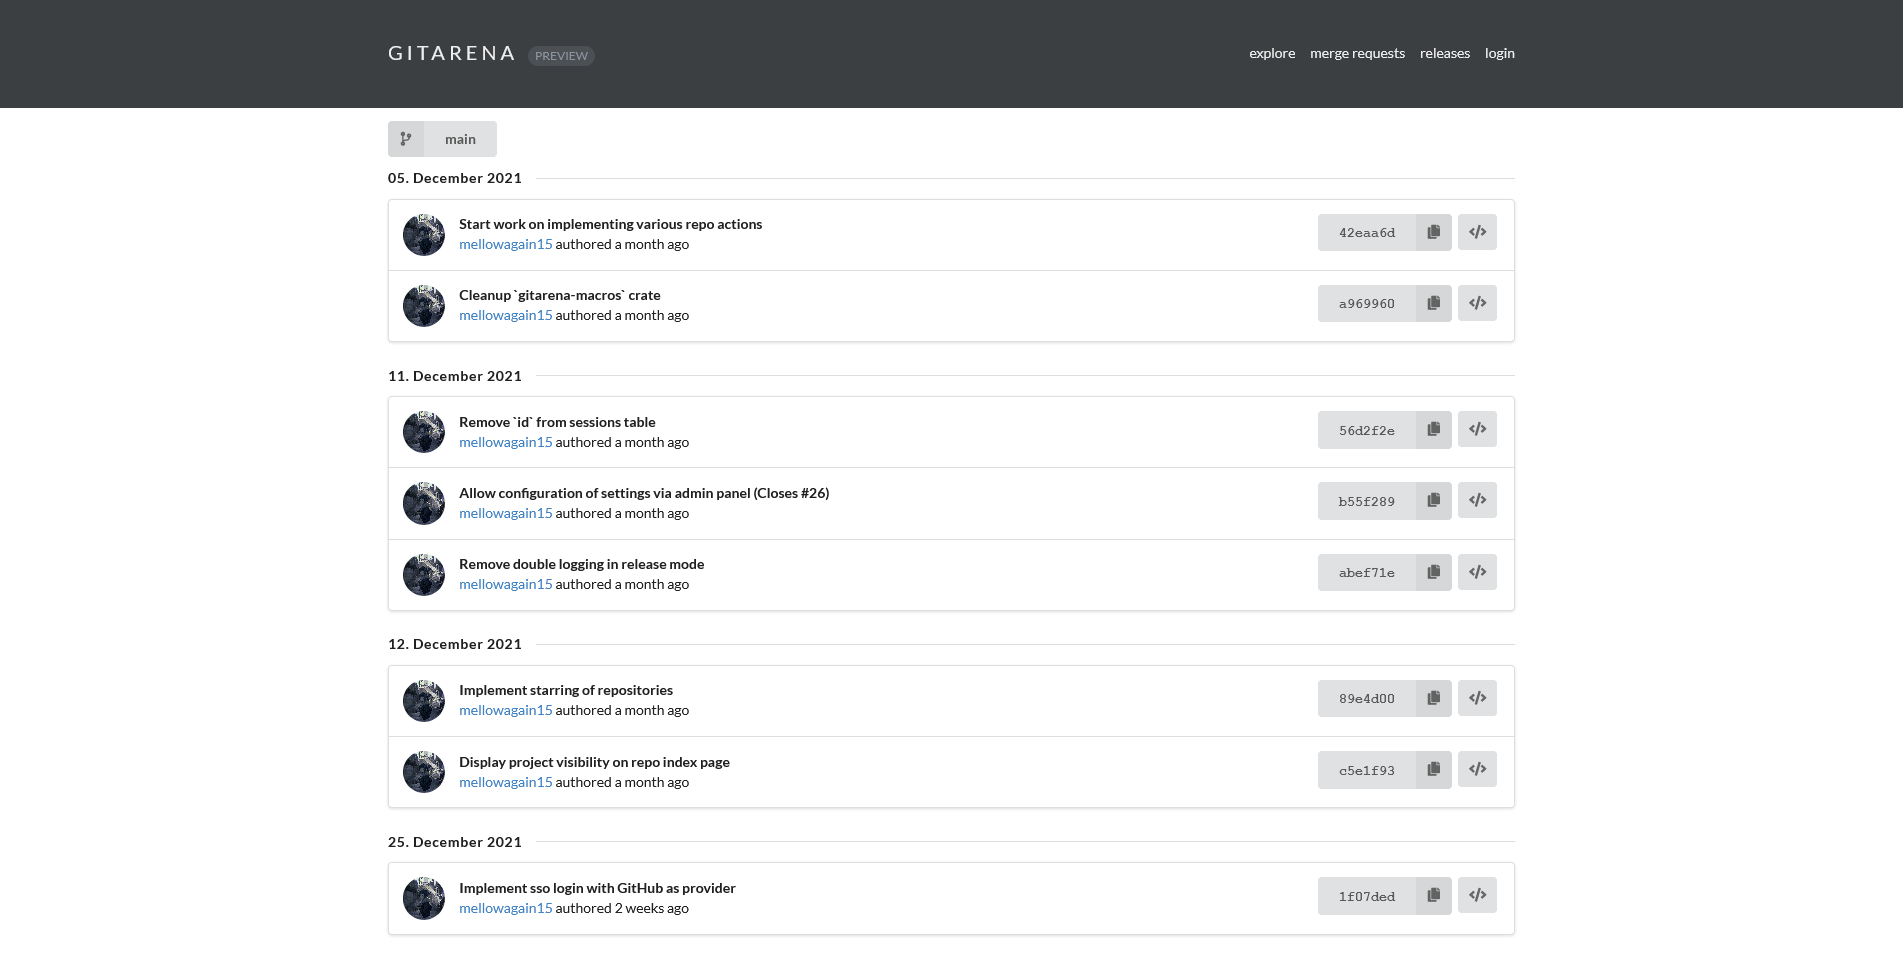
Task: Copy commit hash b55f289 to clipboard
Action: (x=1433, y=501)
